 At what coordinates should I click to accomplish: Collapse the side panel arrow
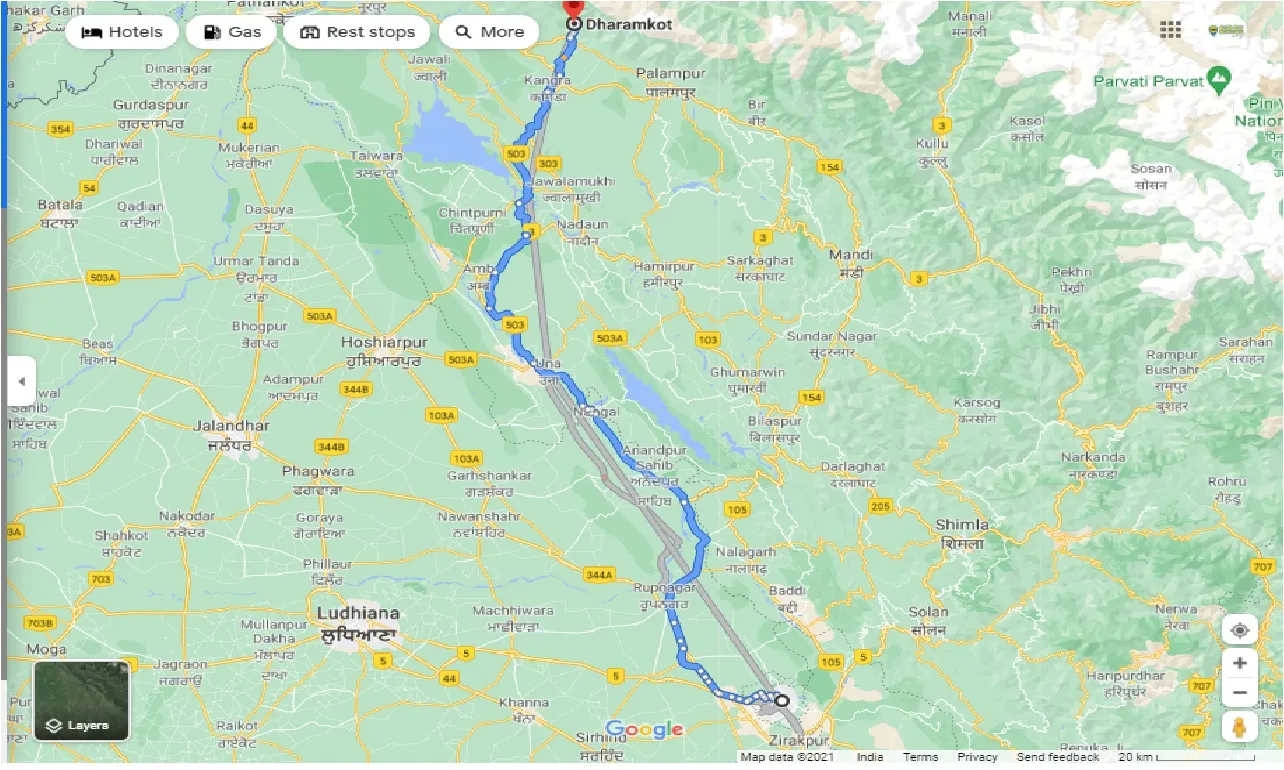[x=21, y=381]
